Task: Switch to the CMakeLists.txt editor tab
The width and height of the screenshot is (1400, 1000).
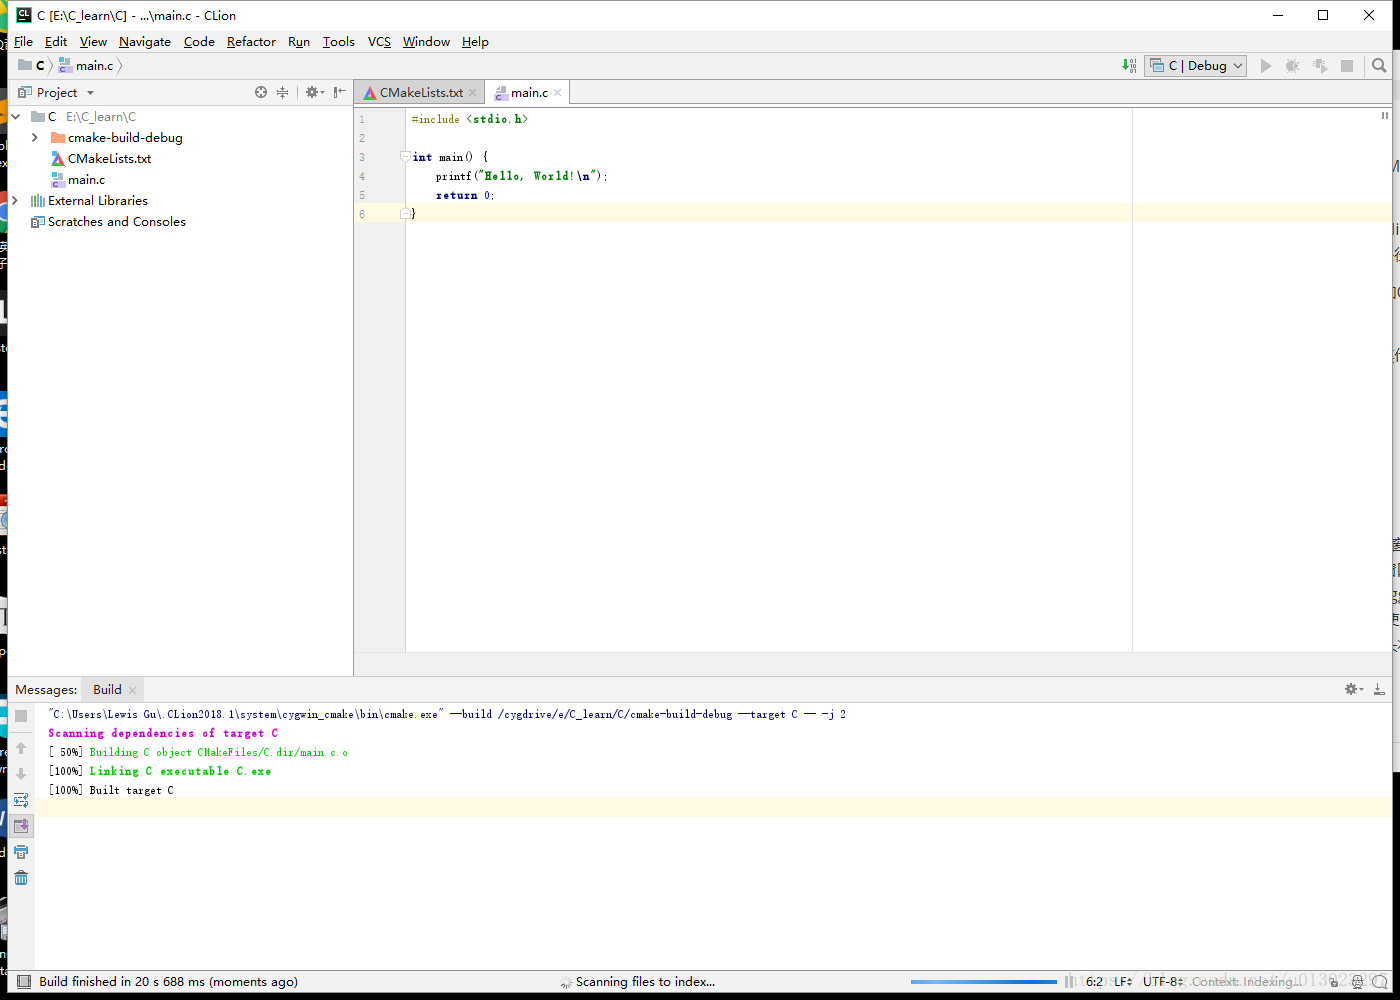Action: [420, 93]
